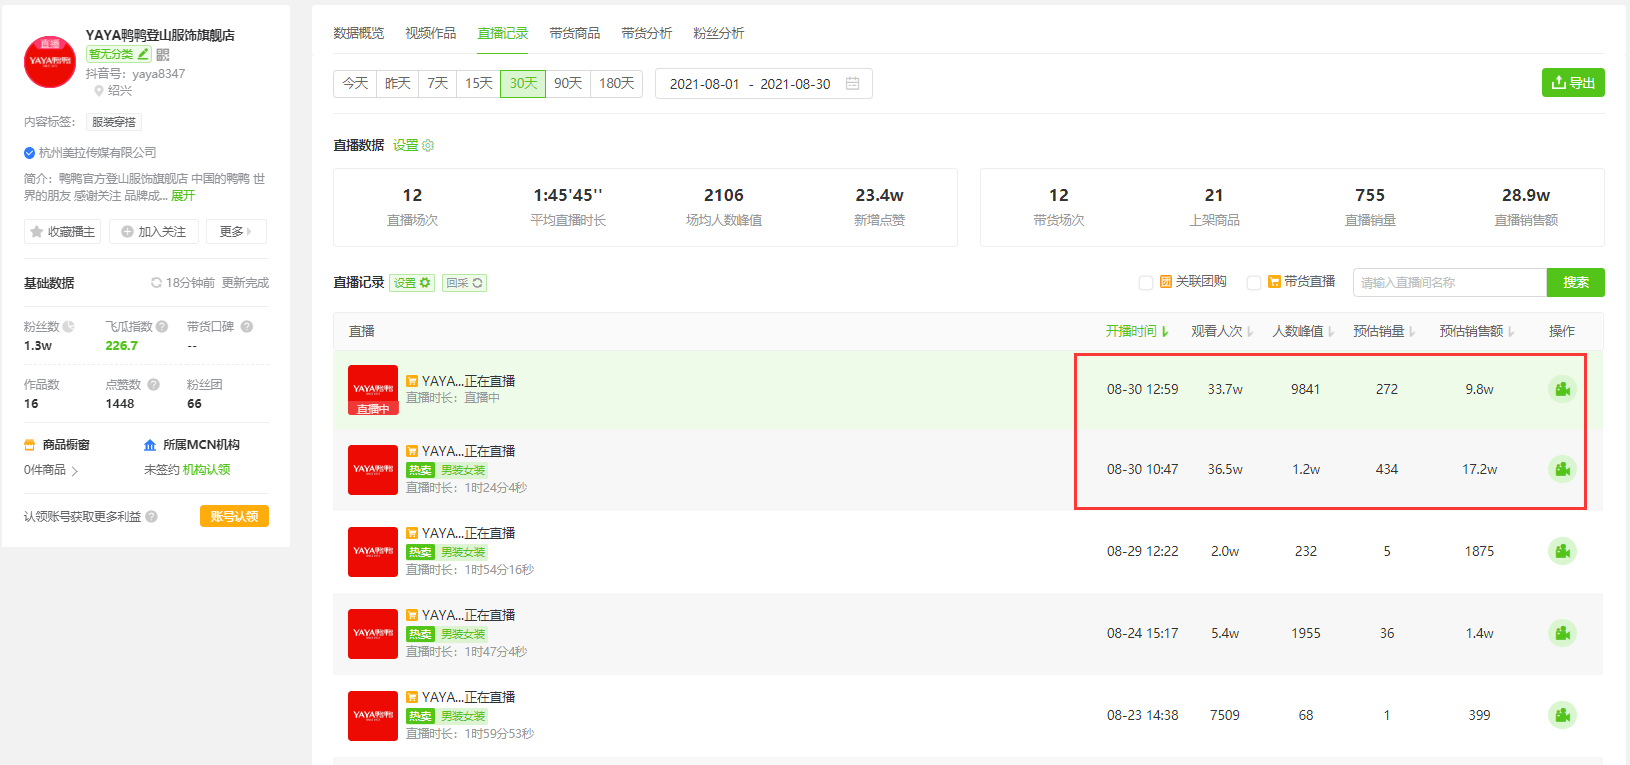Select the 7天 time range option
This screenshot has width=1630, height=765.
pos(438,84)
